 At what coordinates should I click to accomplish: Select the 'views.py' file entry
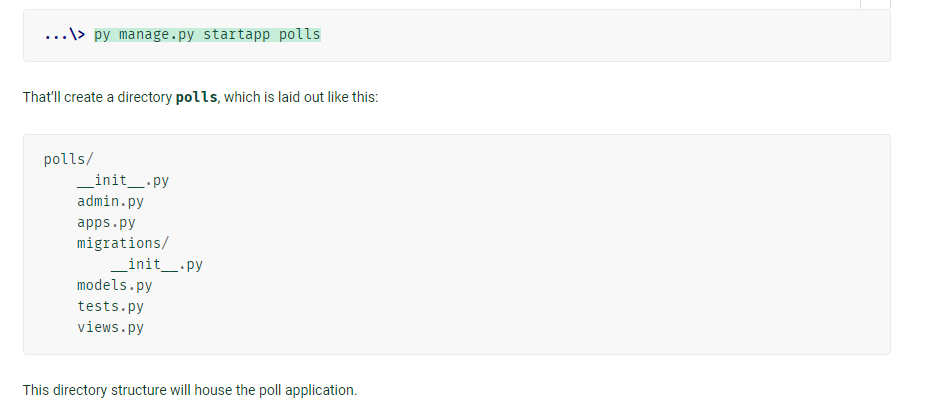(111, 327)
